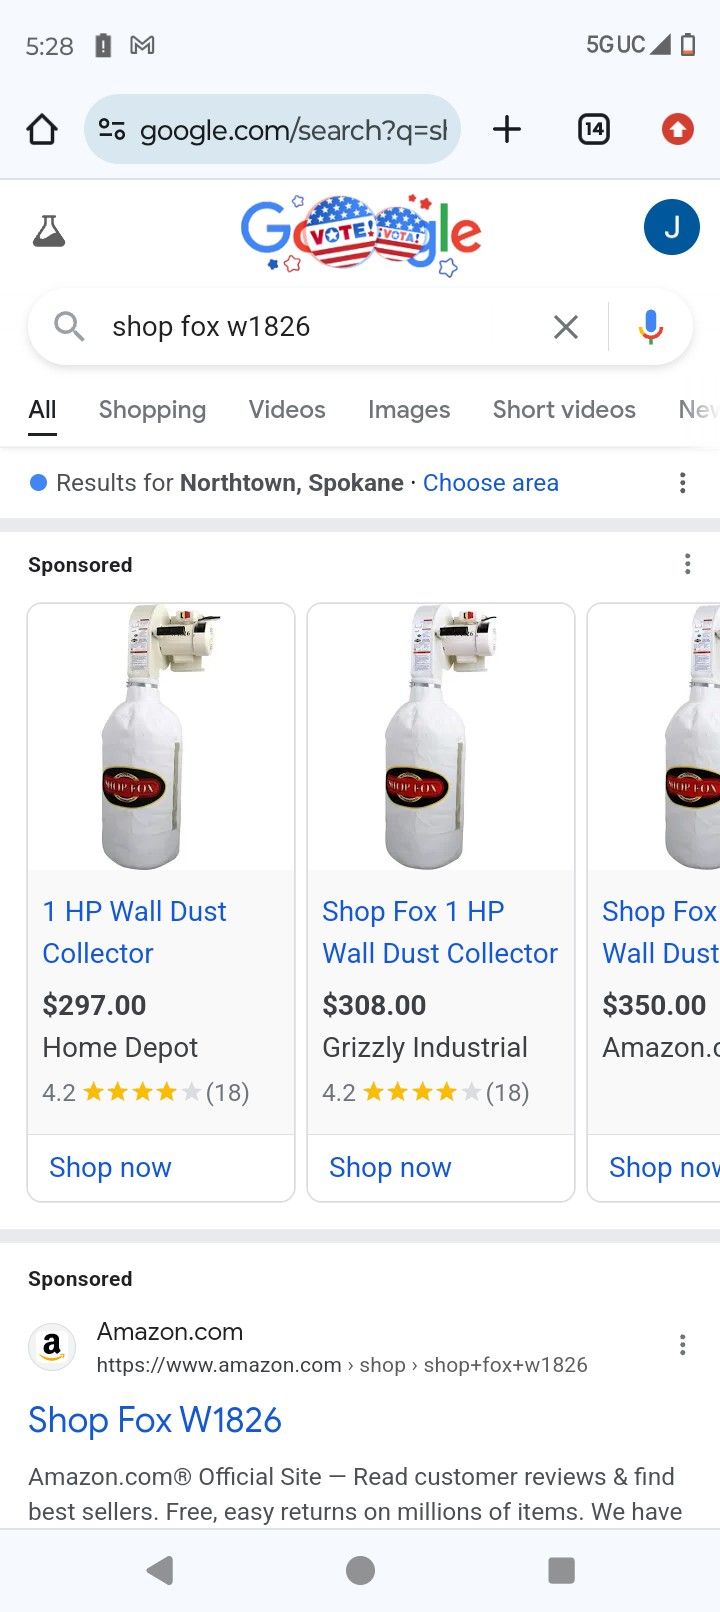Open the tab switcher showing 14 tabs
The height and width of the screenshot is (1612, 720).
[x=593, y=129]
